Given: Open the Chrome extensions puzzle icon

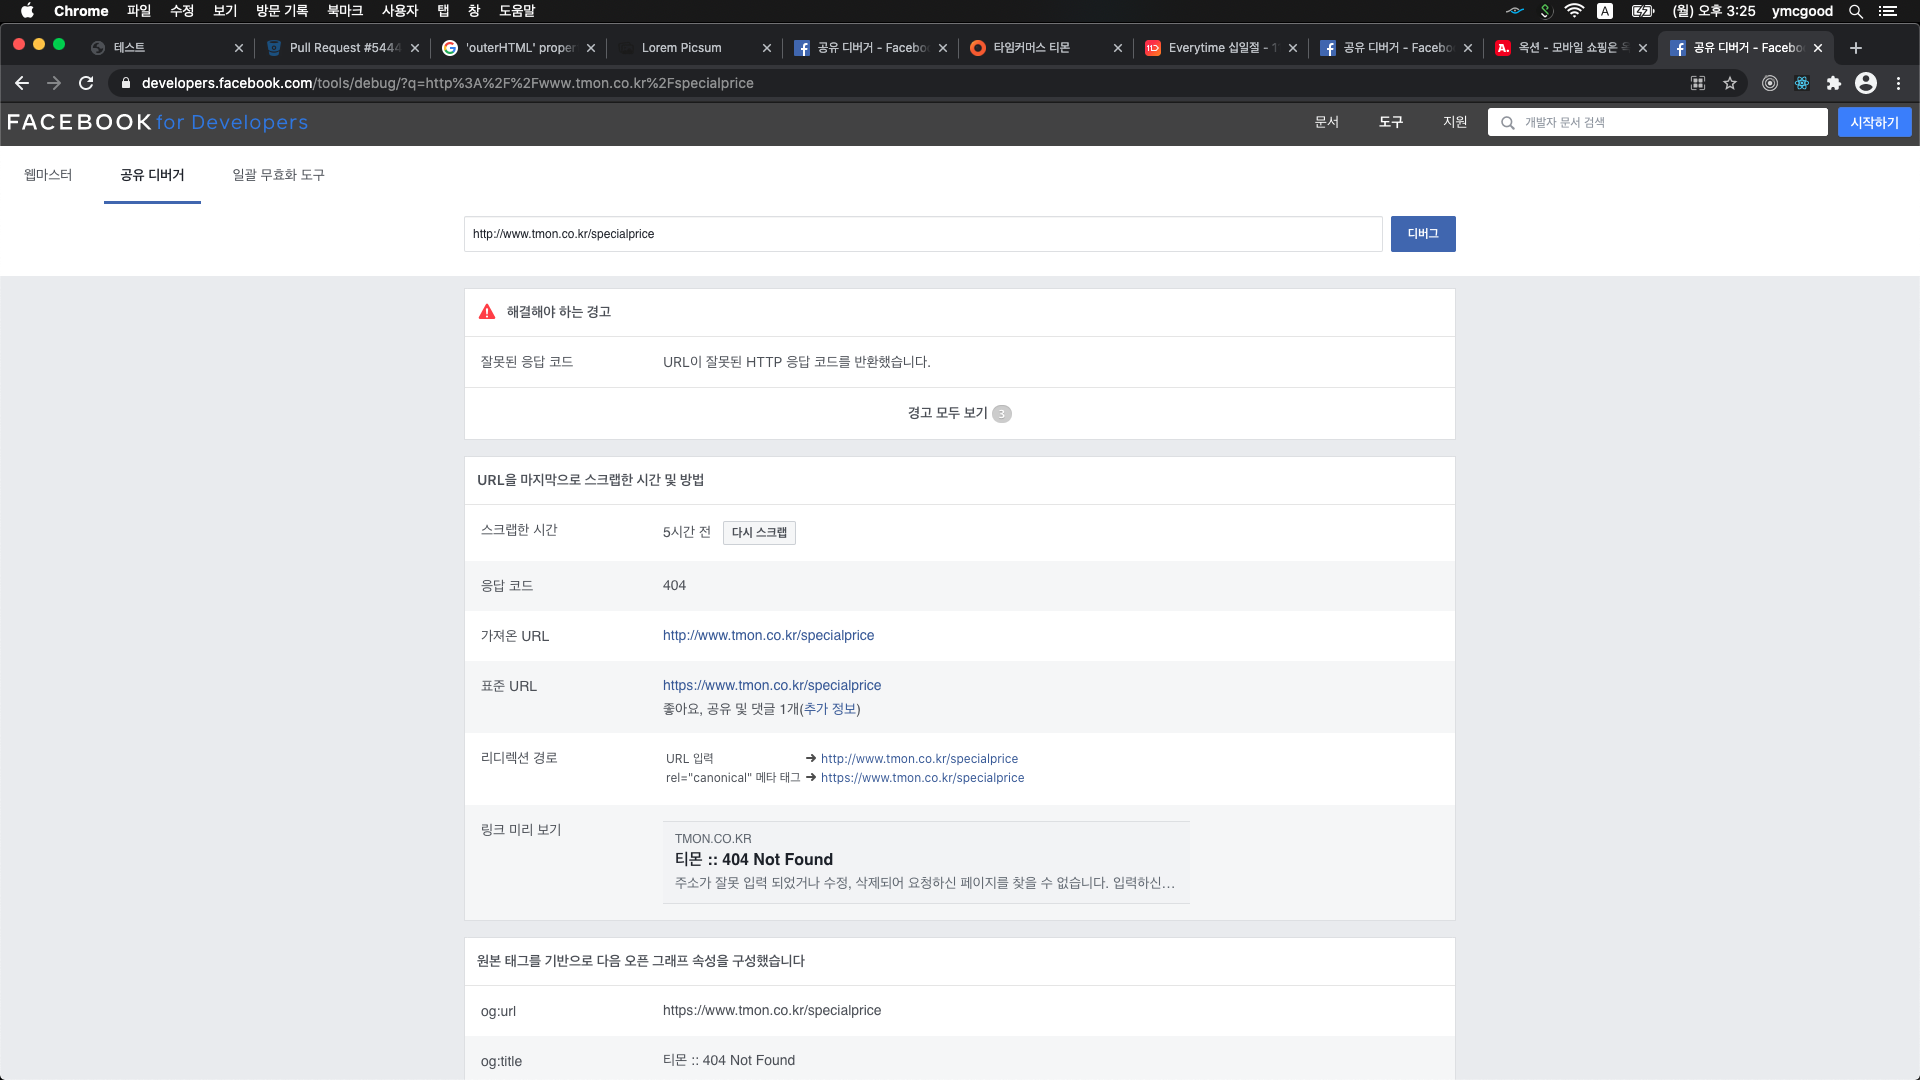Looking at the screenshot, I should click(1834, 83).
